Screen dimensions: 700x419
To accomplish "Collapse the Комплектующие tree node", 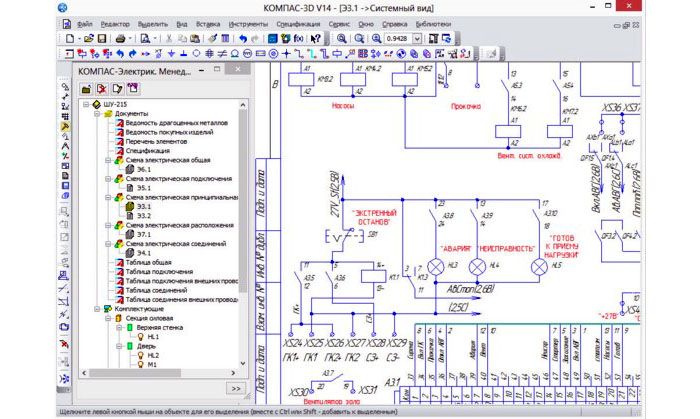I will click(x=97, y=309).
